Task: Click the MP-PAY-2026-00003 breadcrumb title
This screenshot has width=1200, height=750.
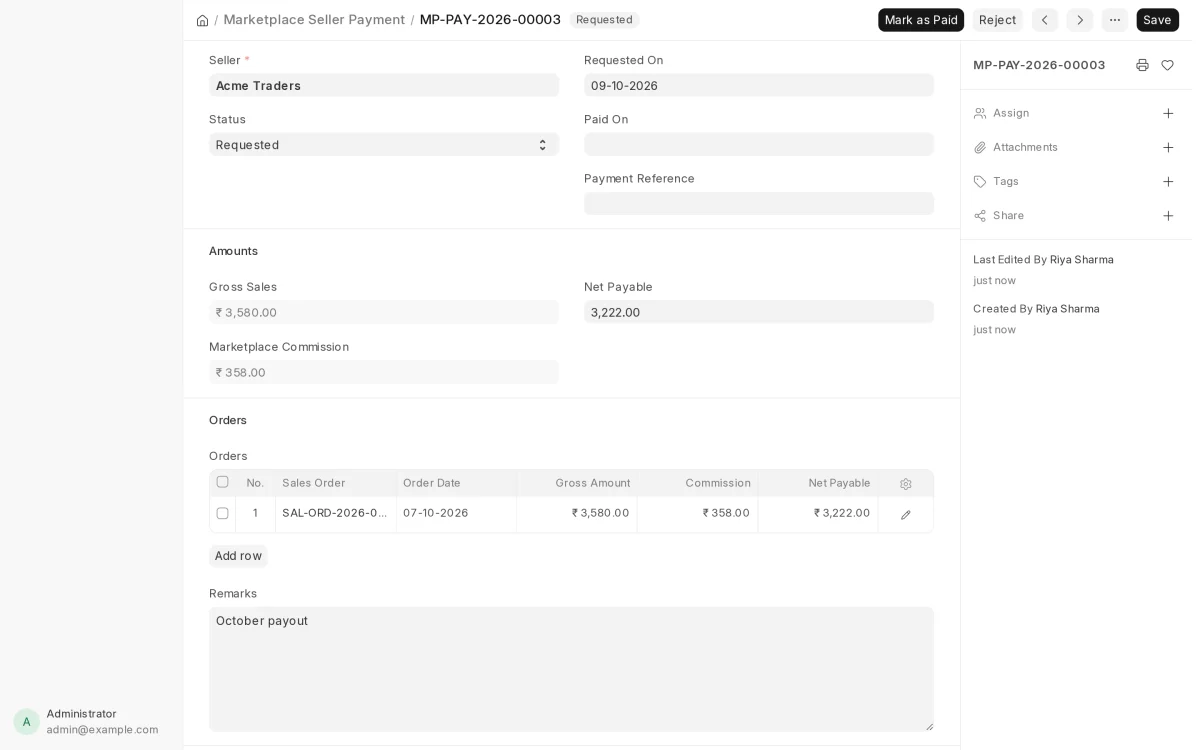Action: pyautogui.click(x=490, y=20)
